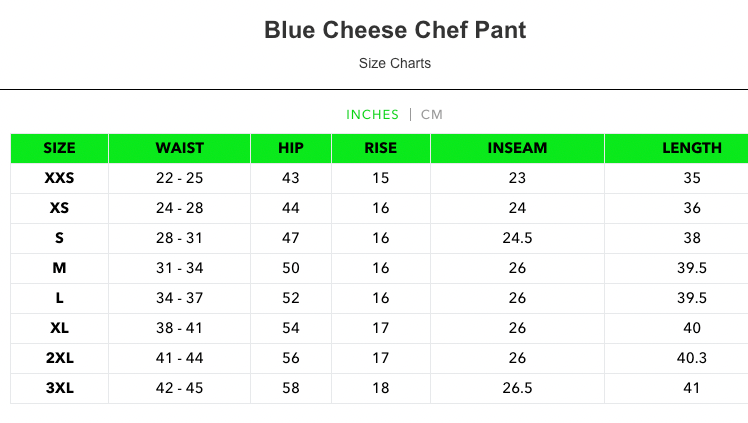Click the HIP column header
Viewport: 748px width, 423px height.
coord(291,148)
